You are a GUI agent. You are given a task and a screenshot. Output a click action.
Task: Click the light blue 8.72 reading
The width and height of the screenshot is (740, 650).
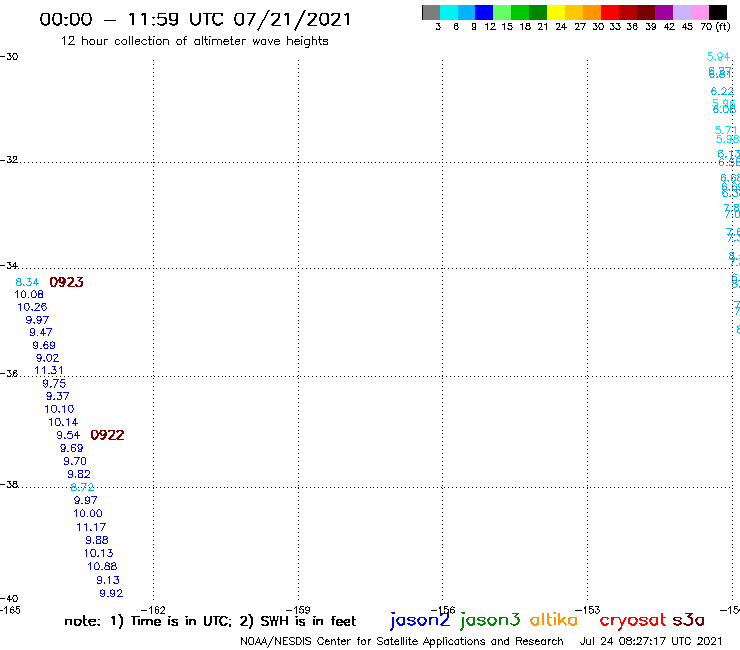coord(82,487)
